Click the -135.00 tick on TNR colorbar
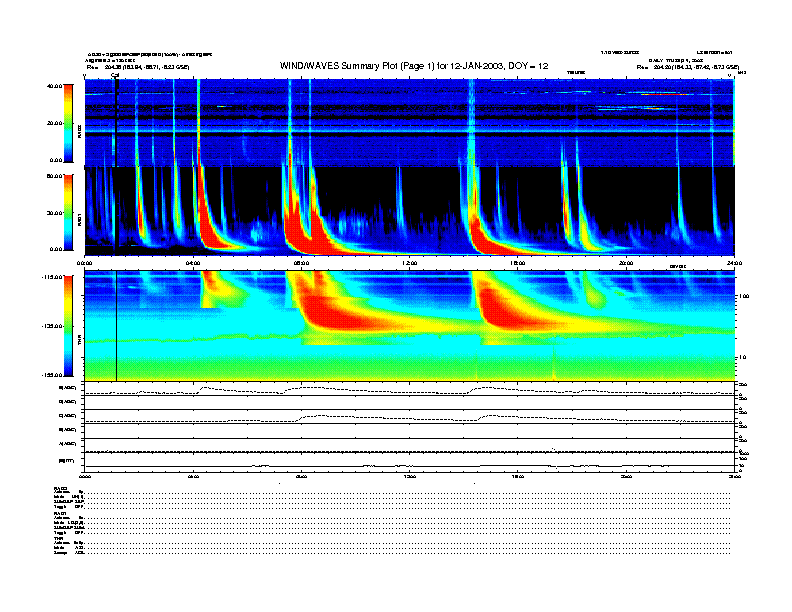The height and width of the screenshot is (612, 792). pyautogui.click(x=52, y=326)
